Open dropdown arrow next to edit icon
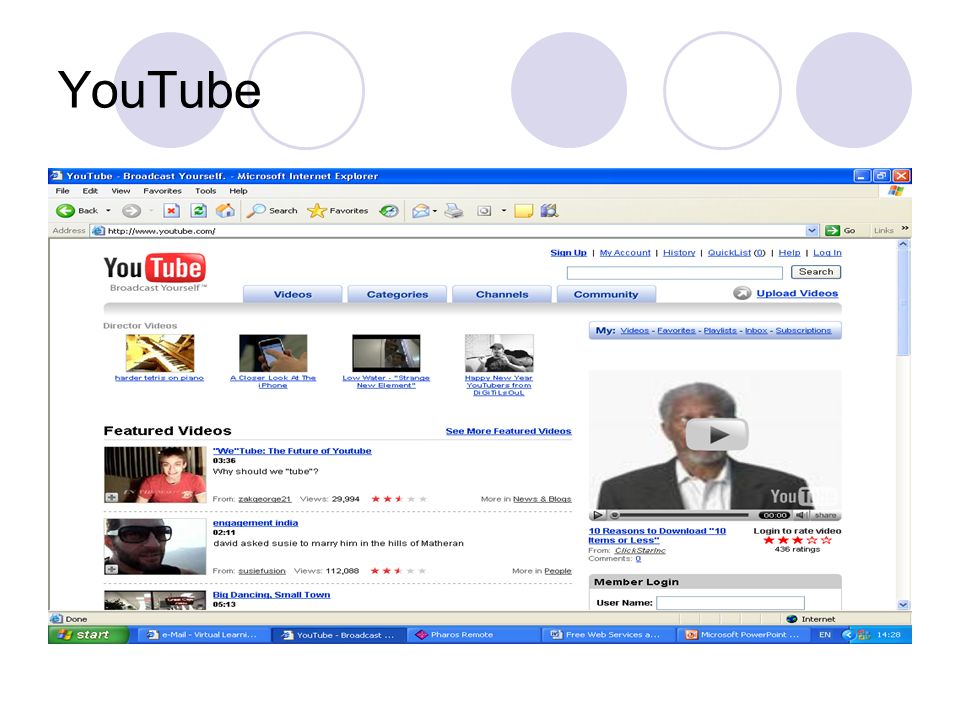 pos(504,211)
